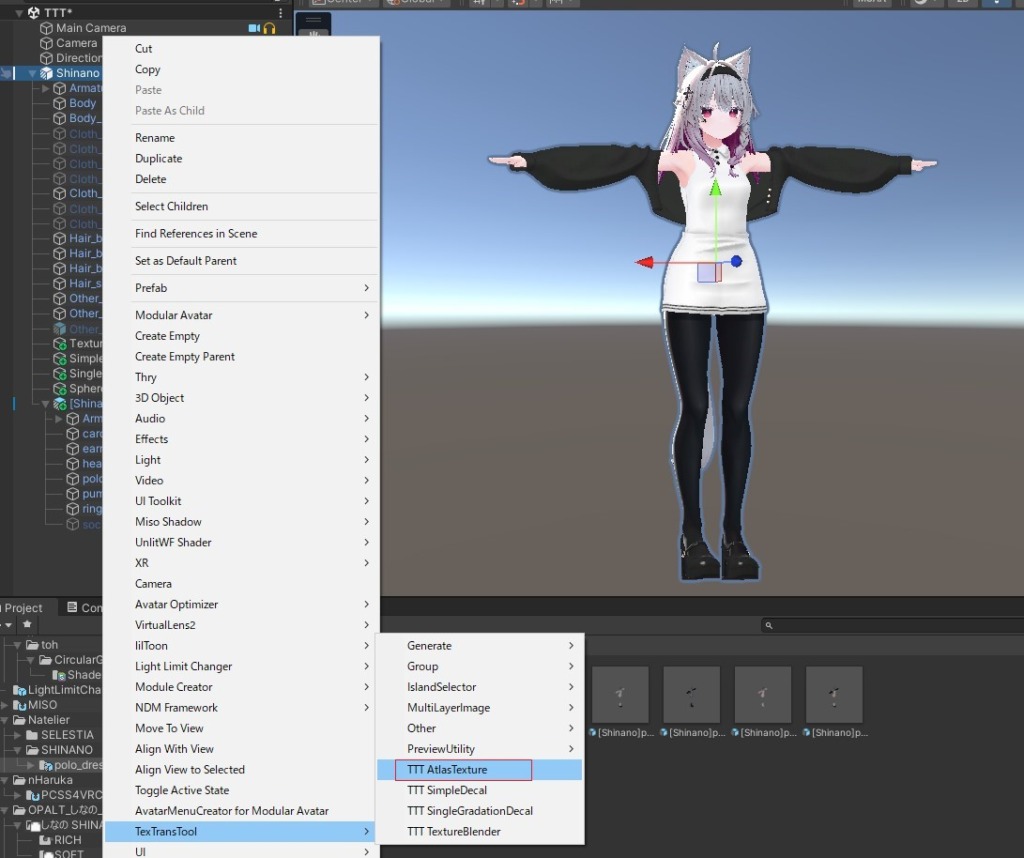Click the yellow headphones icon on Main Camera row
The image size is (1024, 858).
[x=269, y=28]
